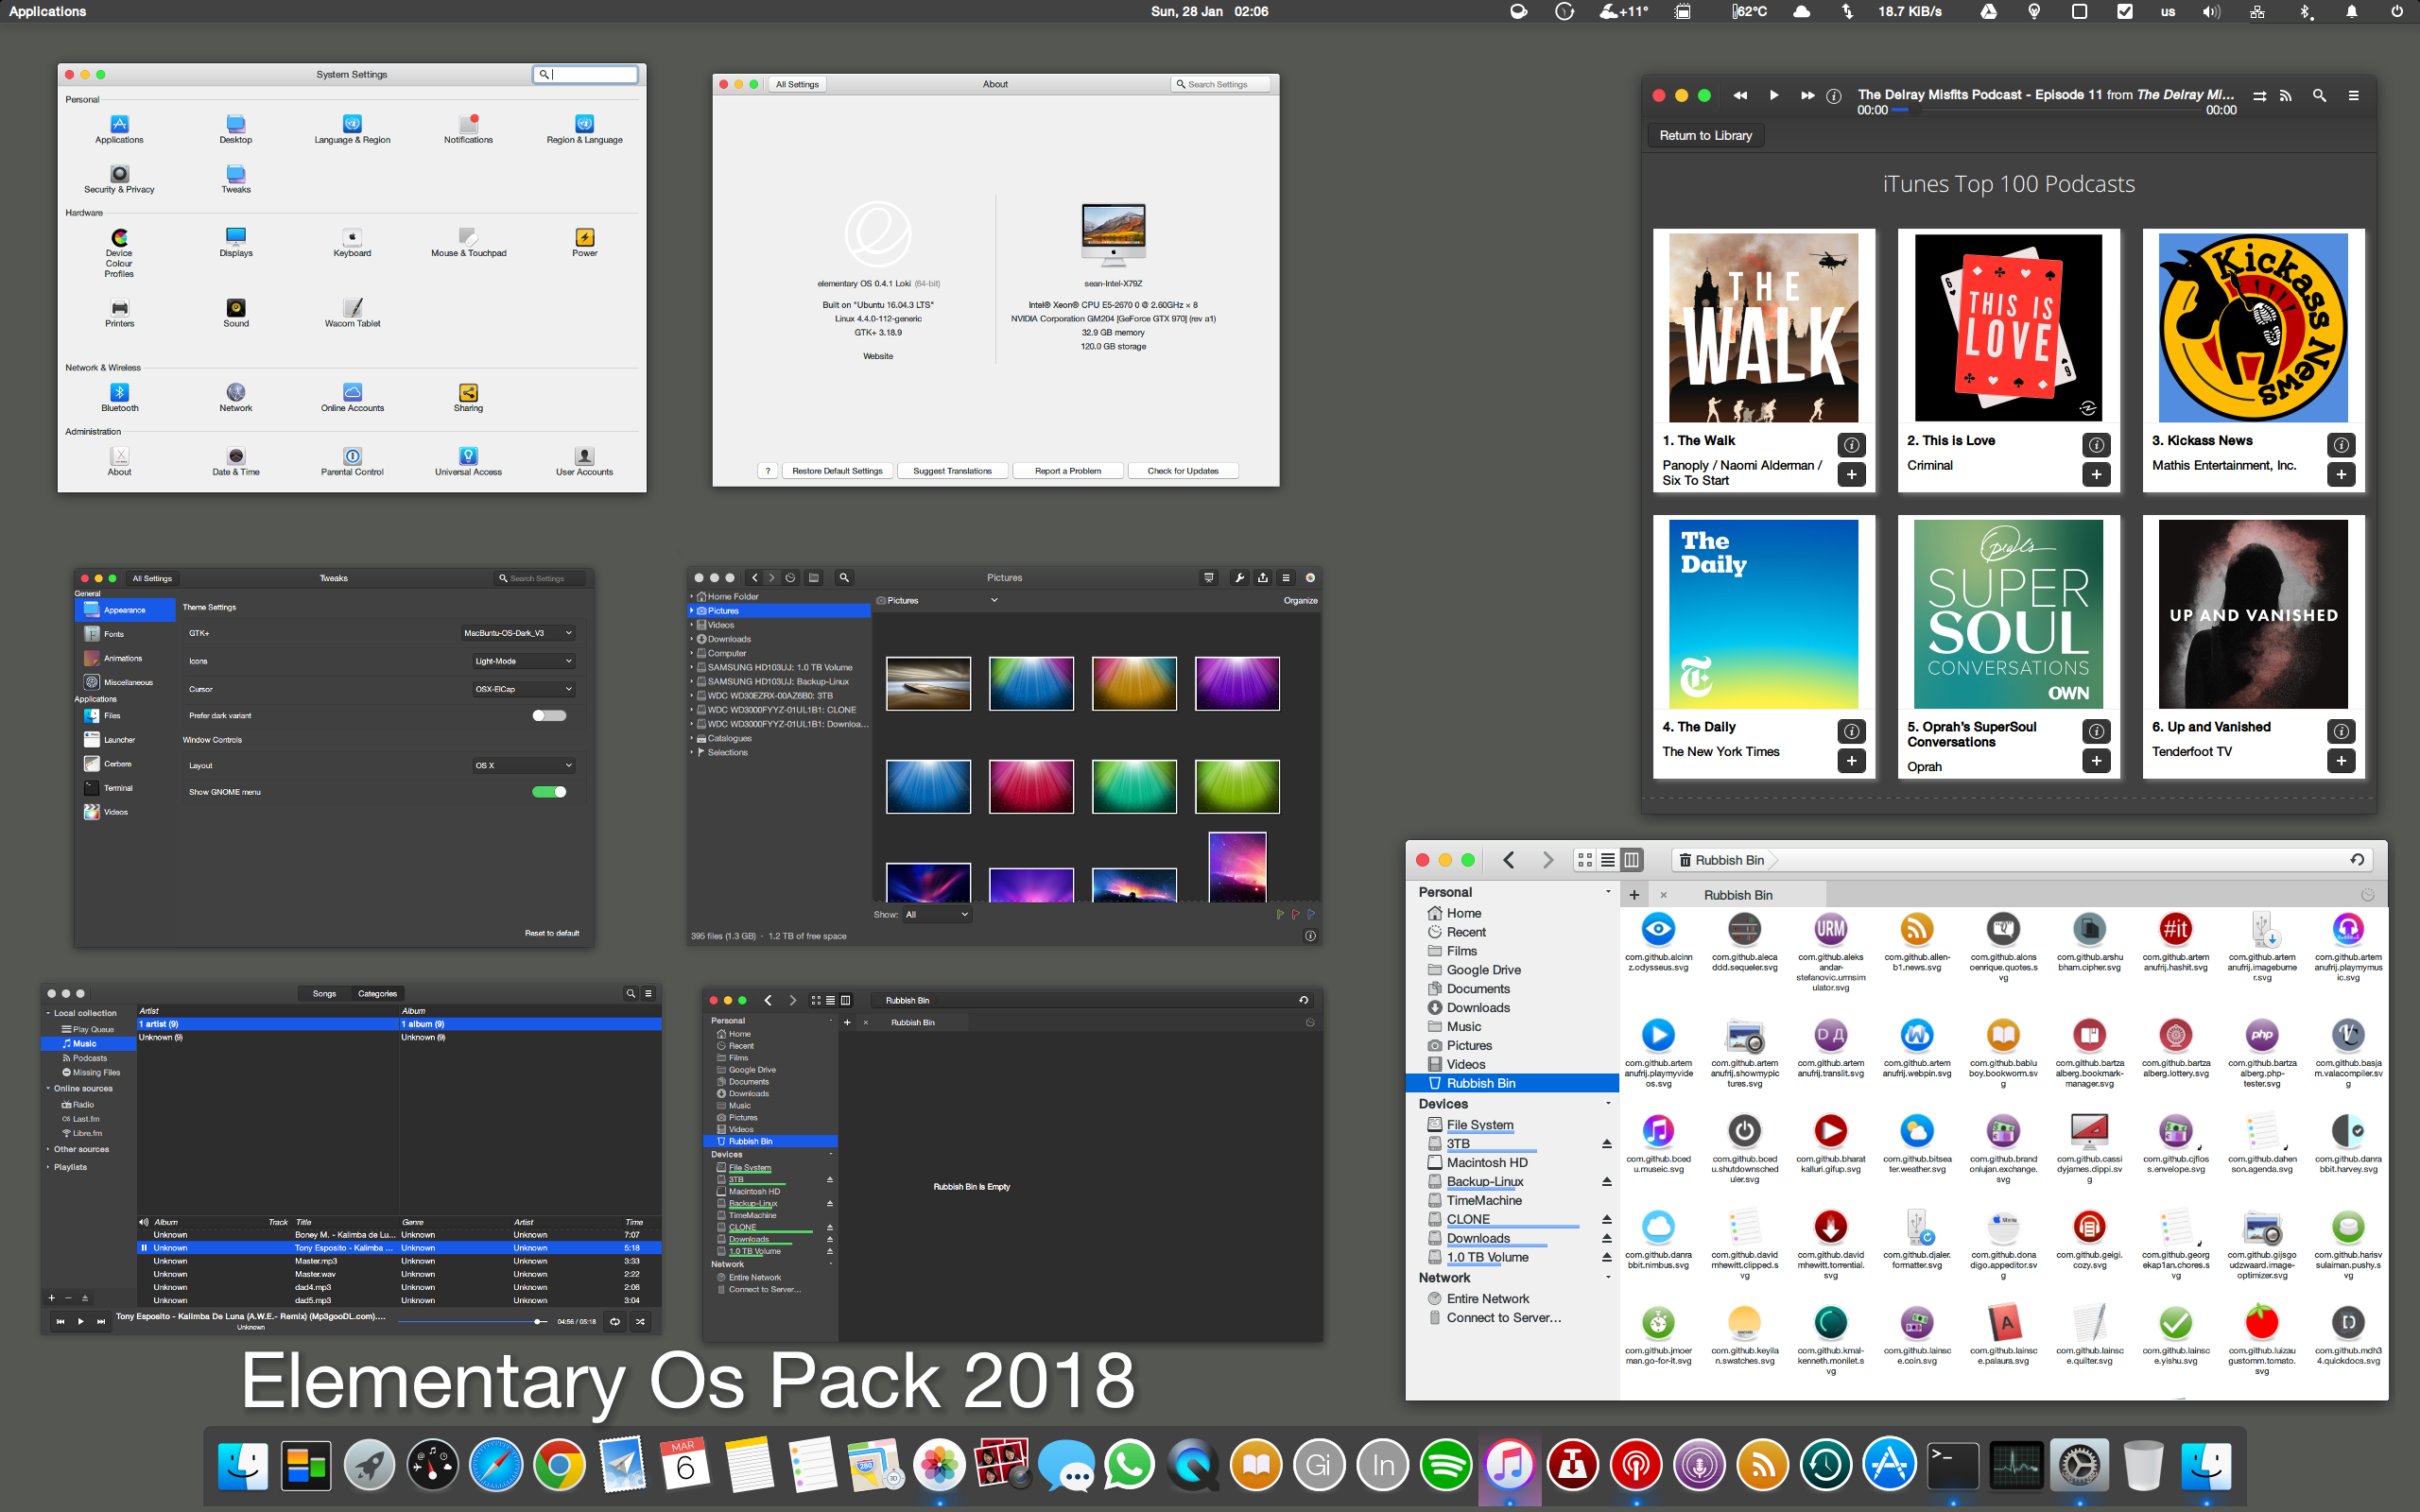Screen dimensions: 2420x1512
Task: Toggle shuffle in the podcast player header
Action: 2259,96
